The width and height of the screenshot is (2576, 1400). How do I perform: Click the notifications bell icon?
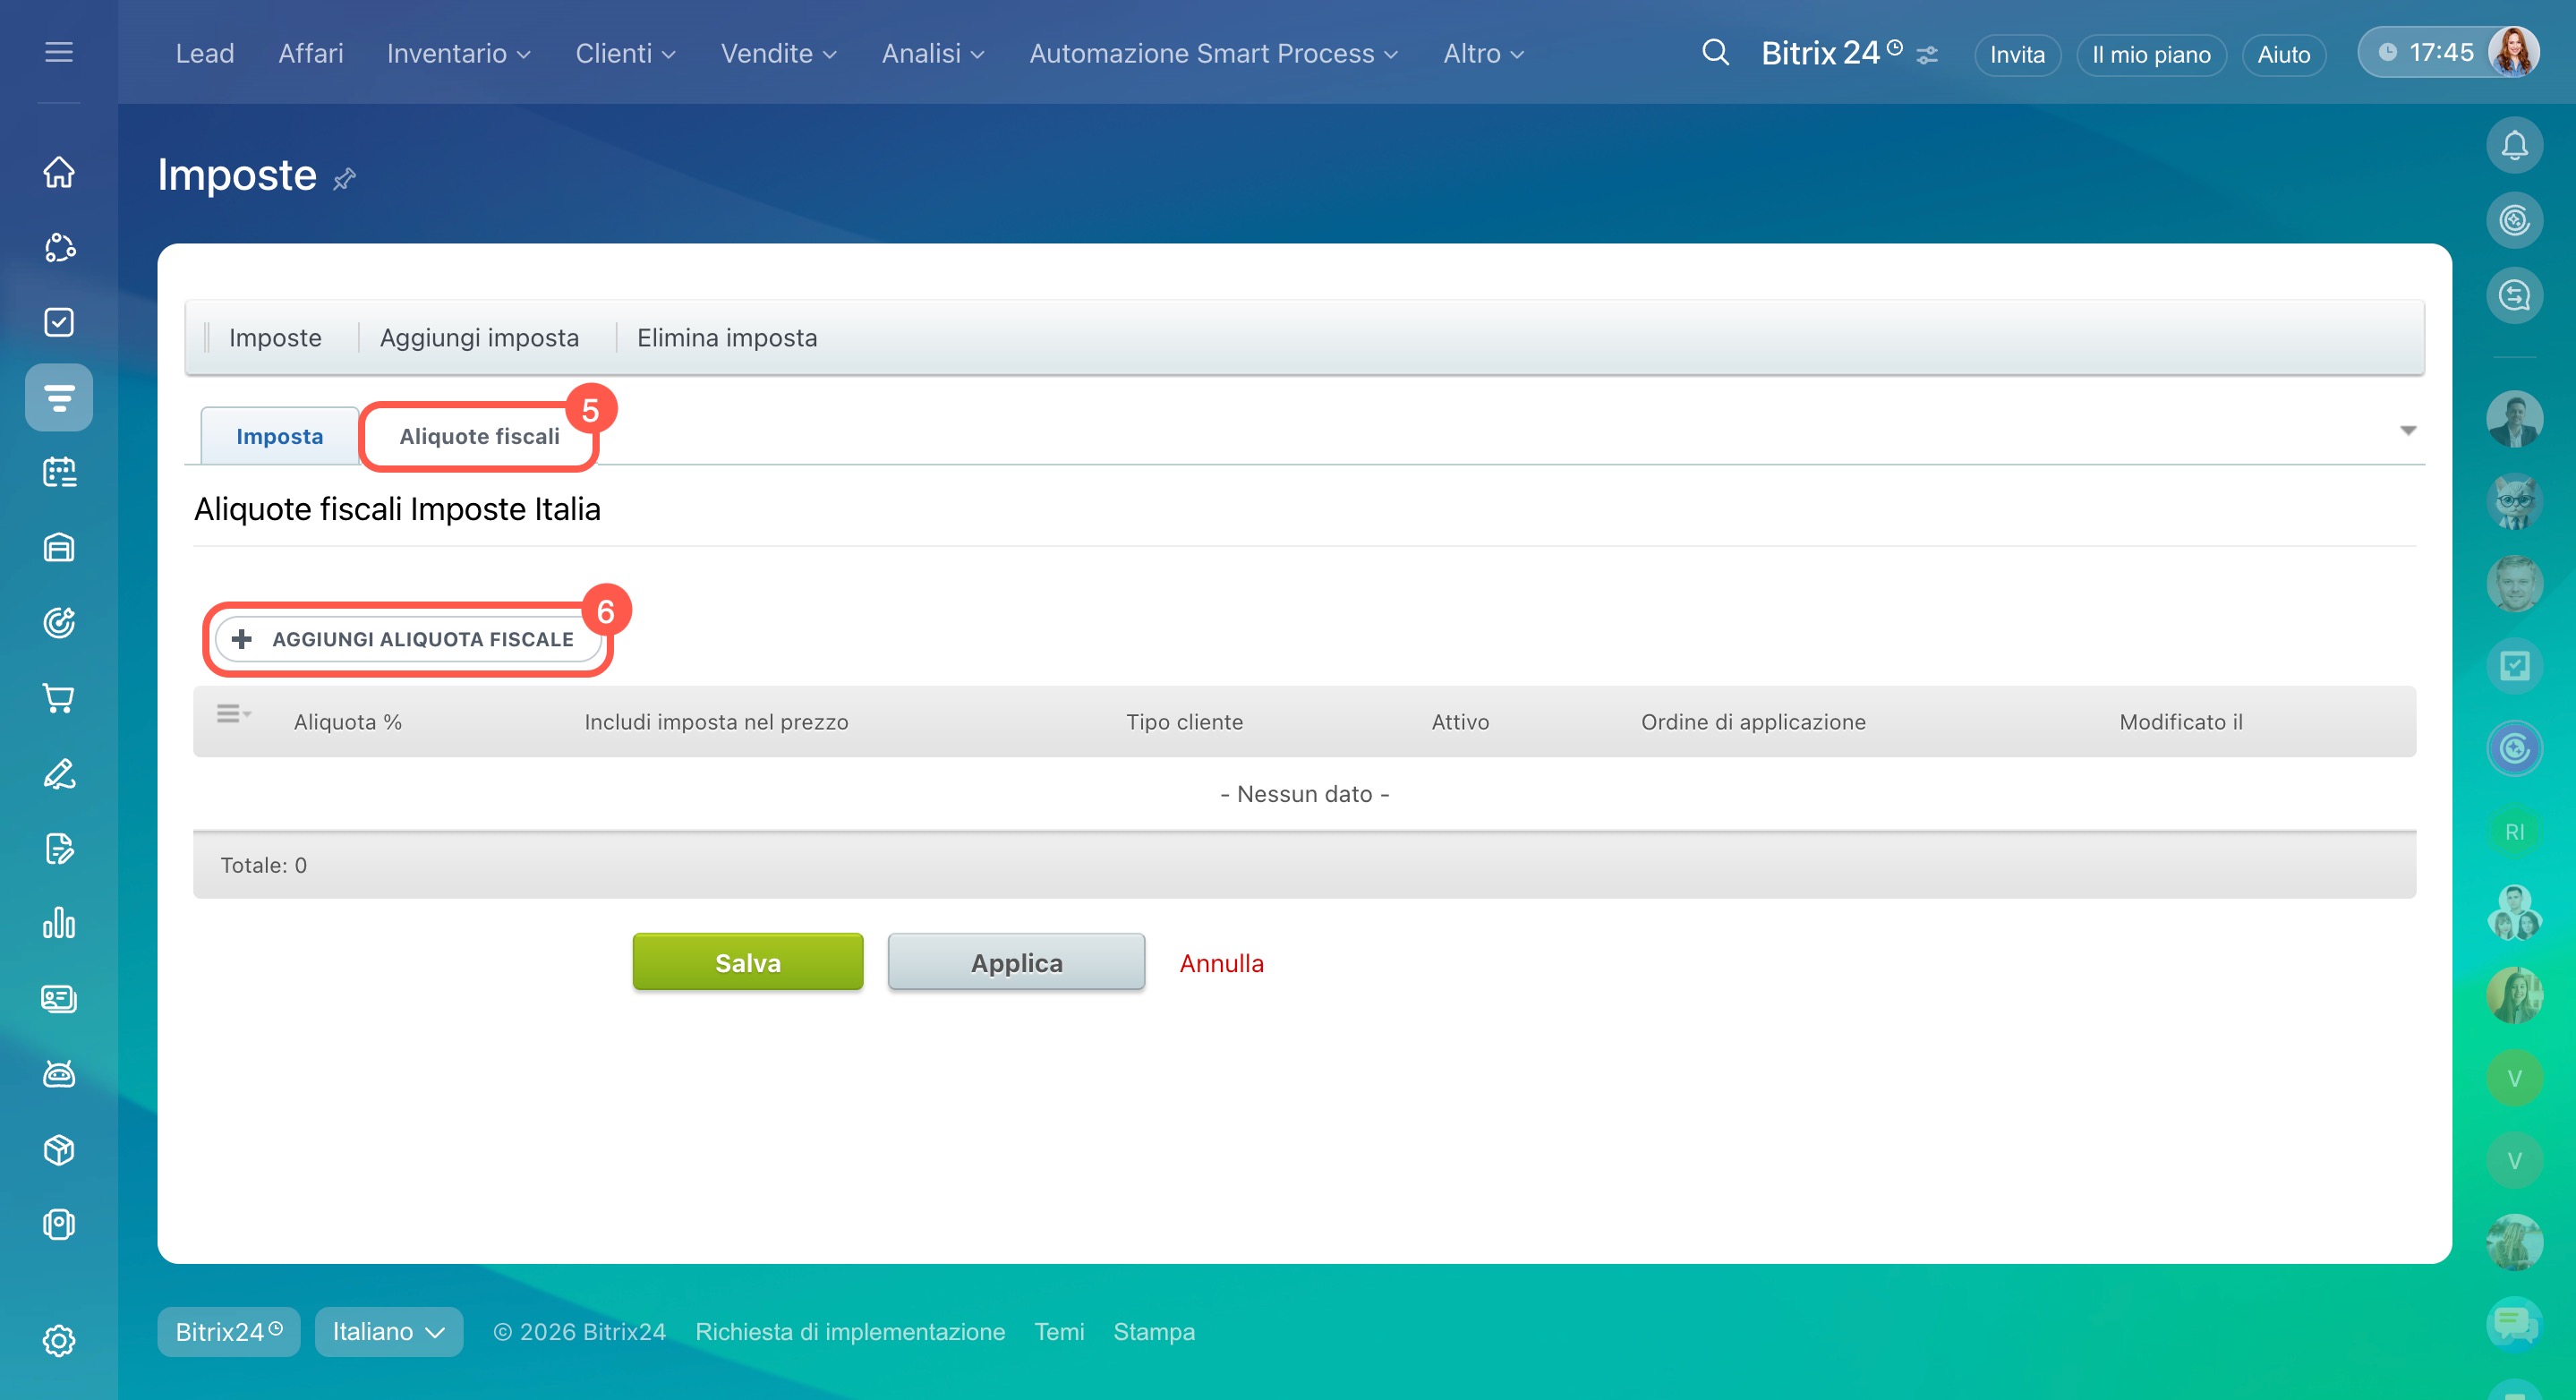(2514, 146)
